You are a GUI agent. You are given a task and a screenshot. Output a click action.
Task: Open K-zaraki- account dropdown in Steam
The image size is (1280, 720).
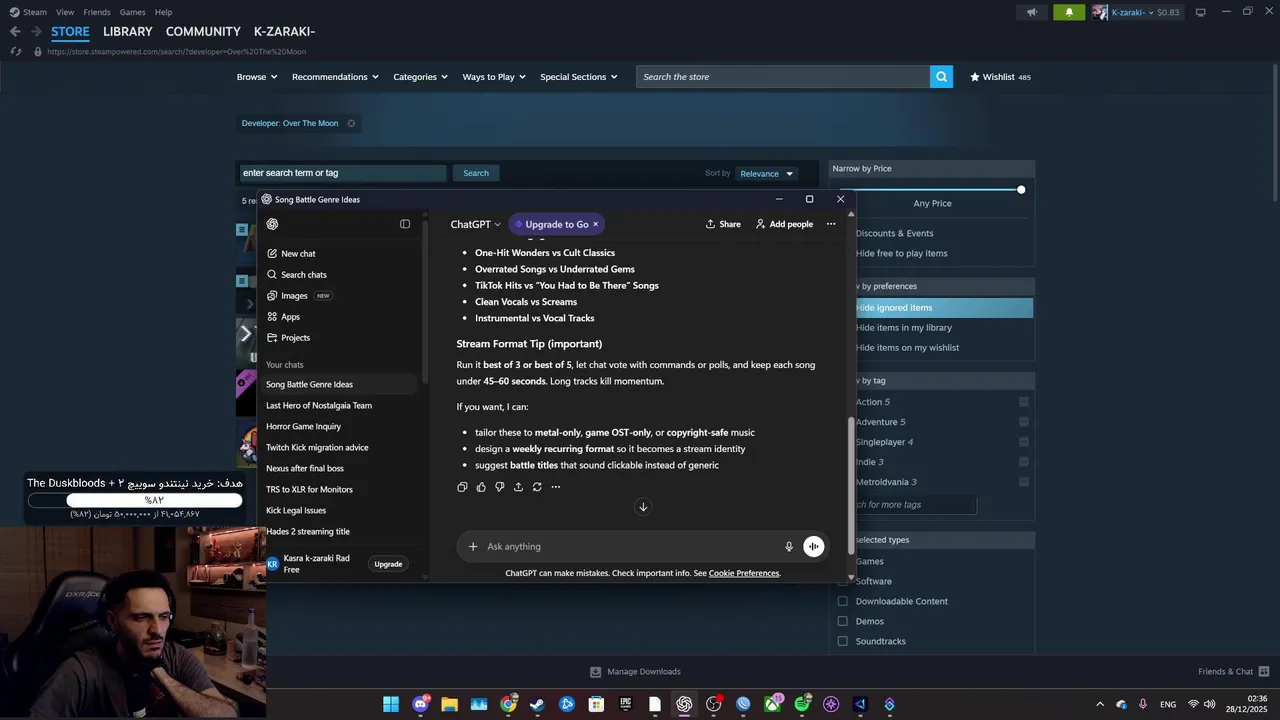click(x=1135, y=12)
